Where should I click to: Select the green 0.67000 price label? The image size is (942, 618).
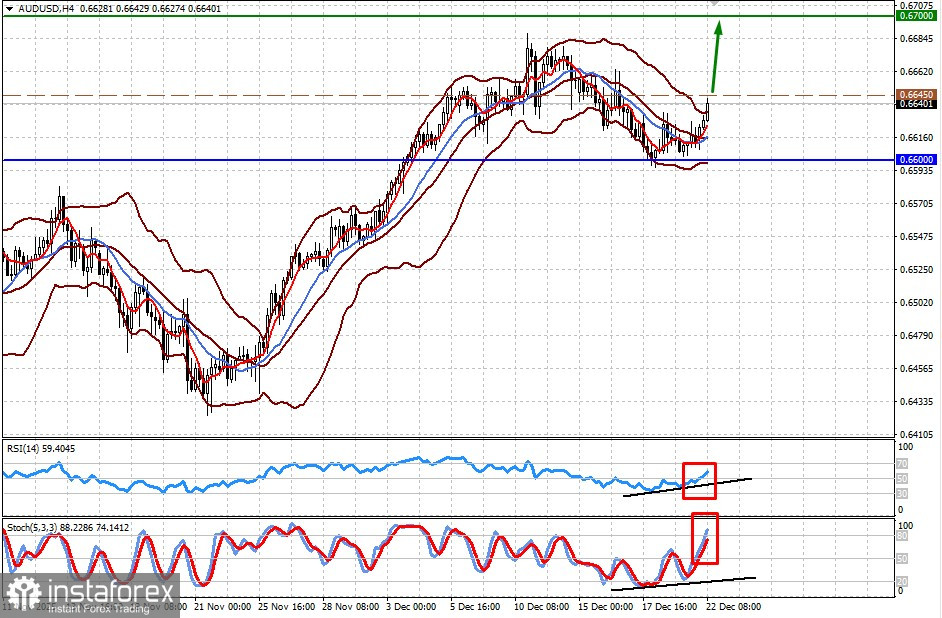[916, 16]
